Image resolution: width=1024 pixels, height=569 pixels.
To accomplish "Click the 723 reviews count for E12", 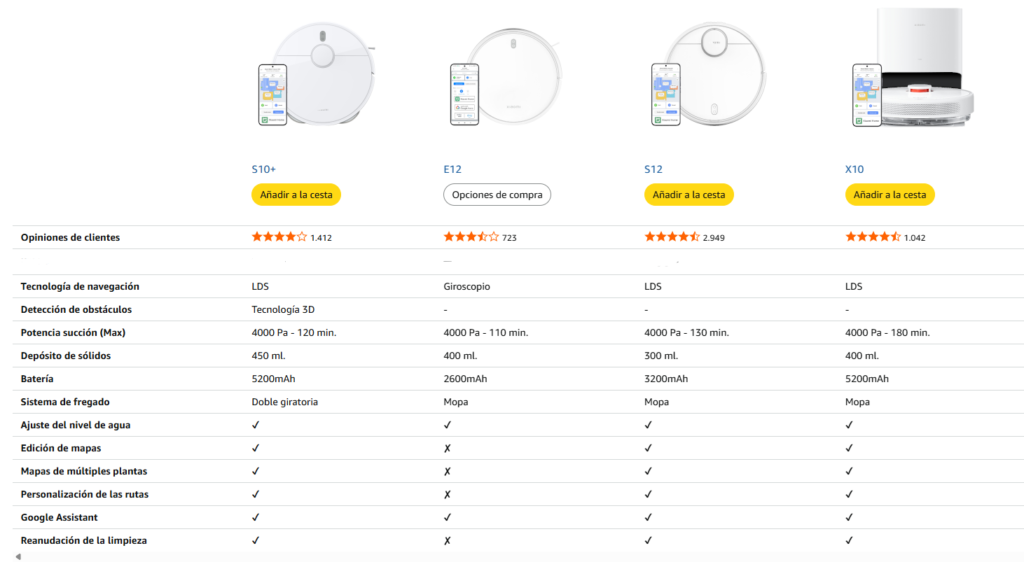I will click(509, 238).
